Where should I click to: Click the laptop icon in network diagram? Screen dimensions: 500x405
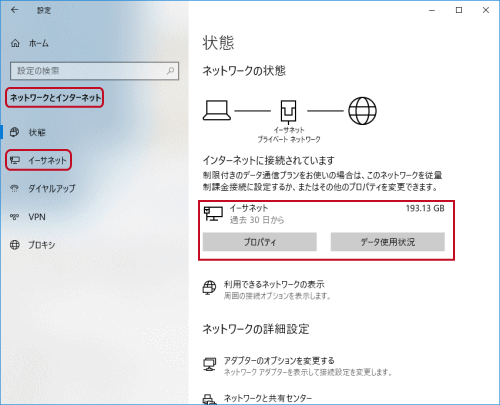pyautogui.click(x=217, y=110)
